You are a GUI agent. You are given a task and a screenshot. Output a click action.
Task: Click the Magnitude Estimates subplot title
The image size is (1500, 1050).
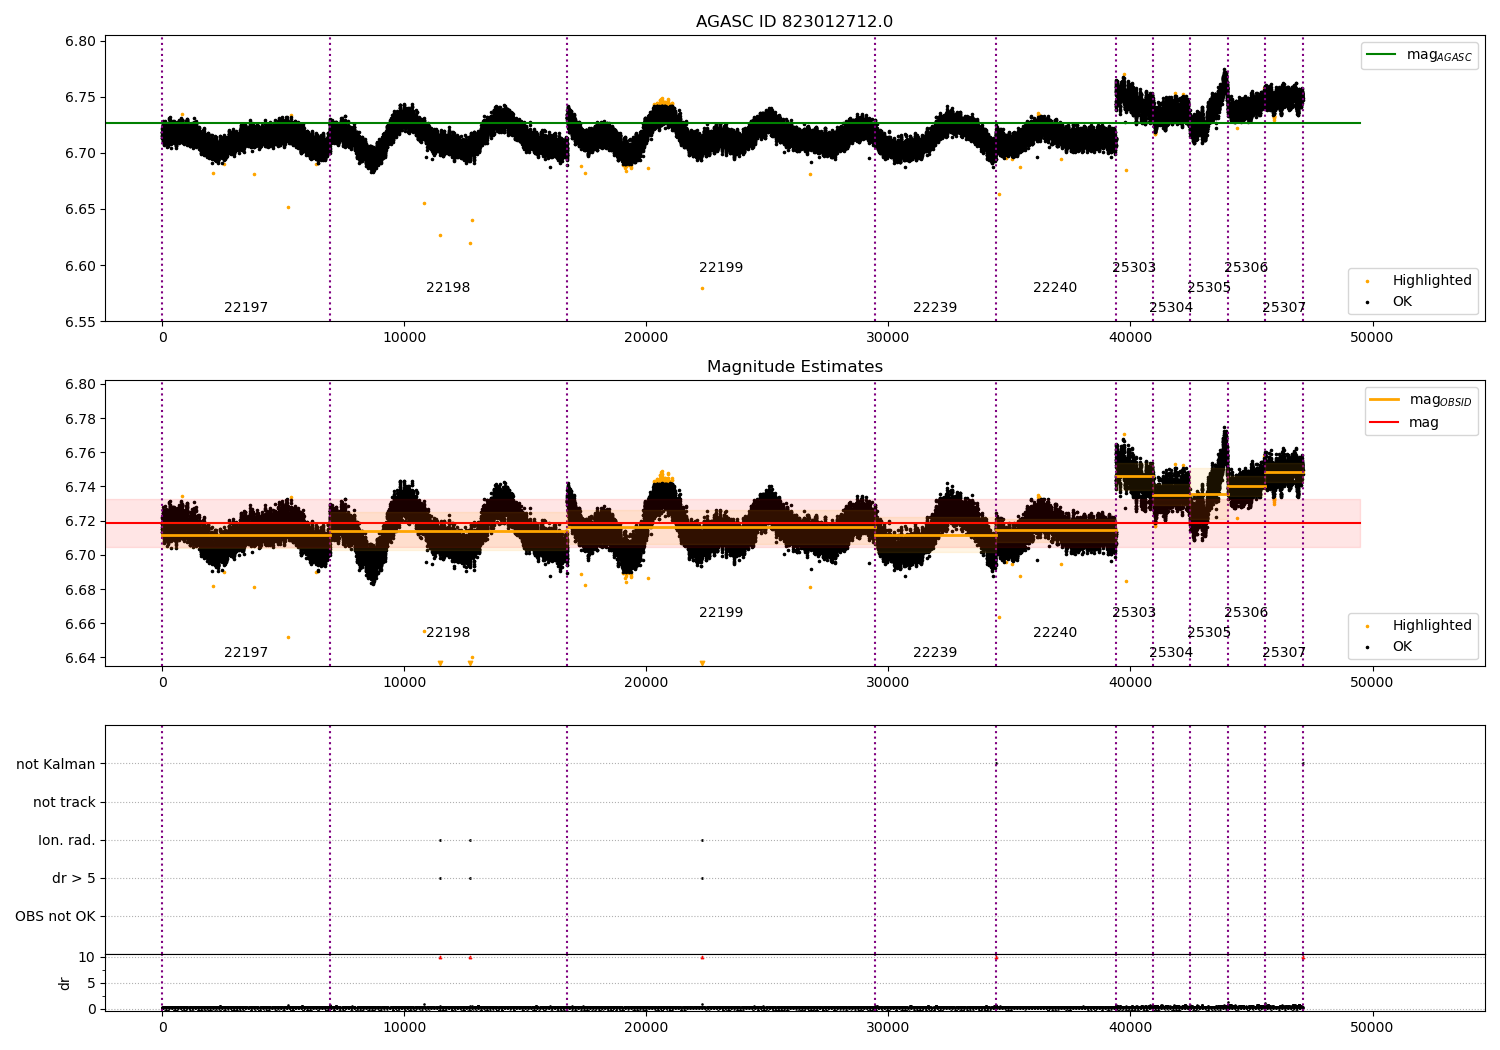[x=795, y=367]
